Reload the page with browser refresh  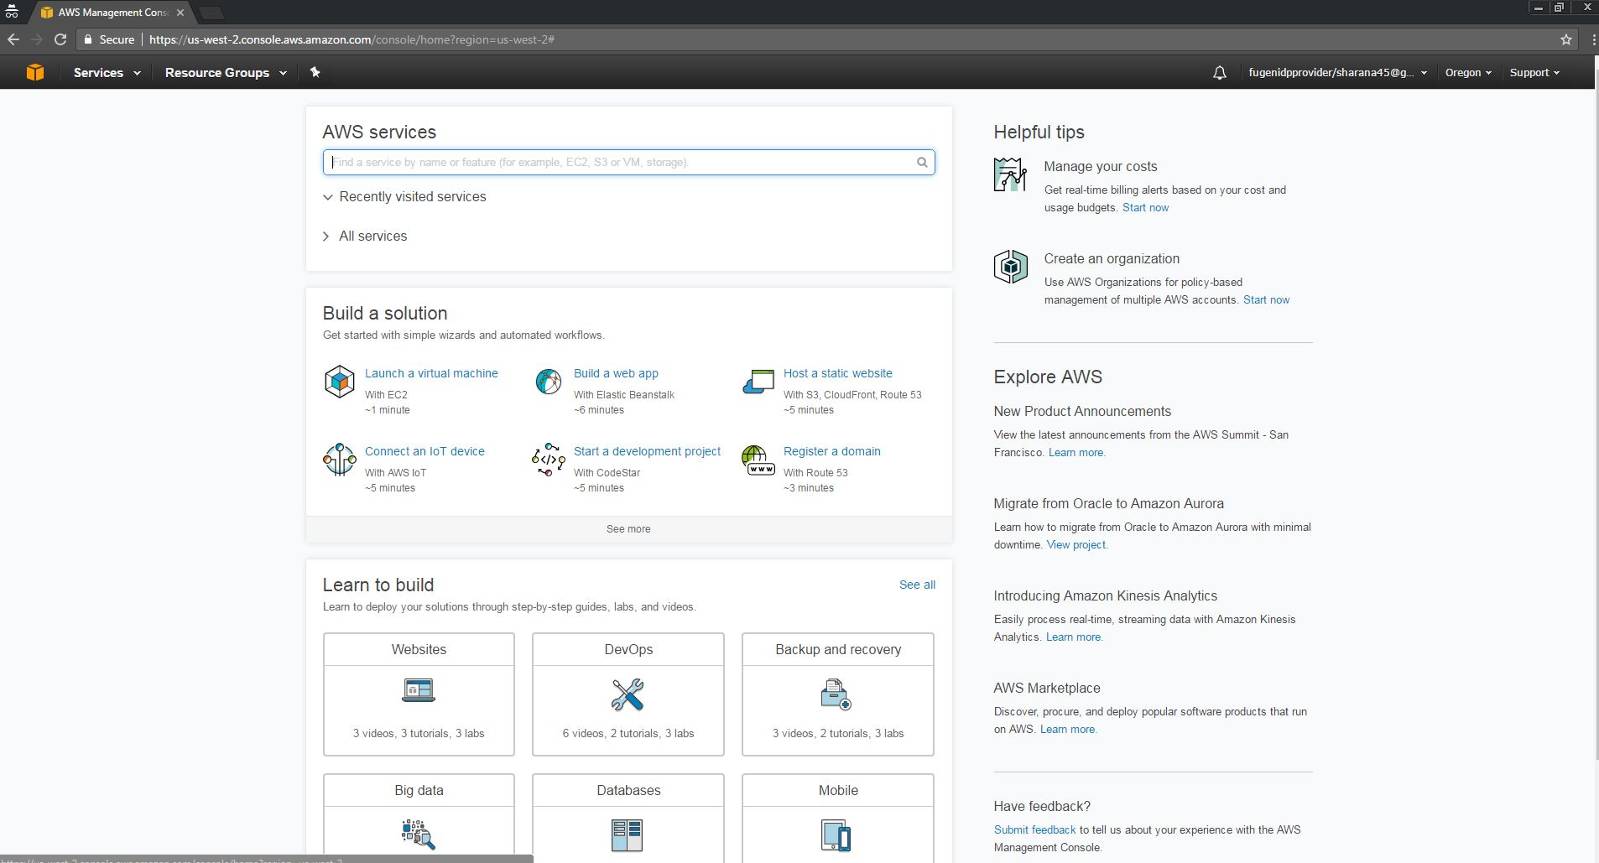tap(60, 39)
